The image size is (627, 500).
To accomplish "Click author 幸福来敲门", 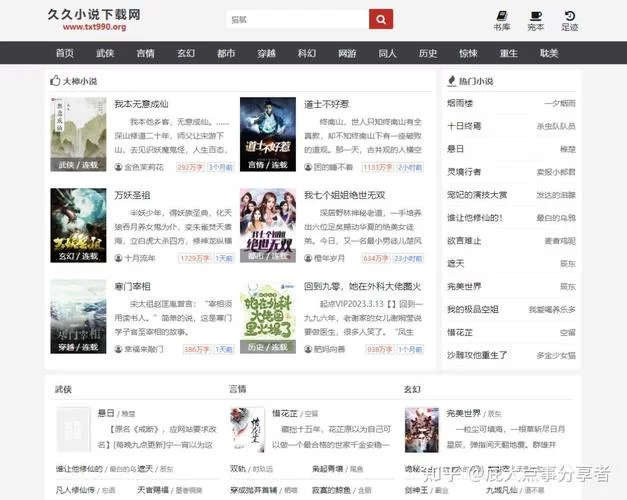I will [144, 350].
